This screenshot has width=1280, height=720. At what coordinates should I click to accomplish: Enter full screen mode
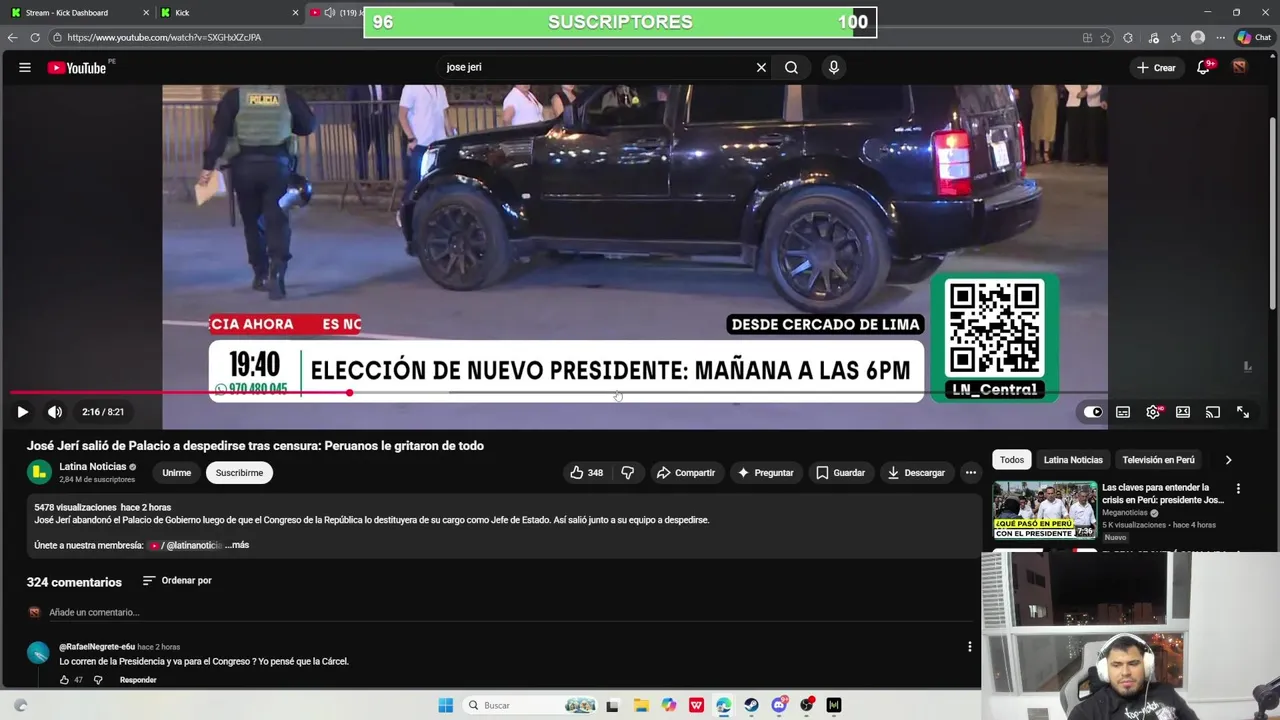point(1243,412)
